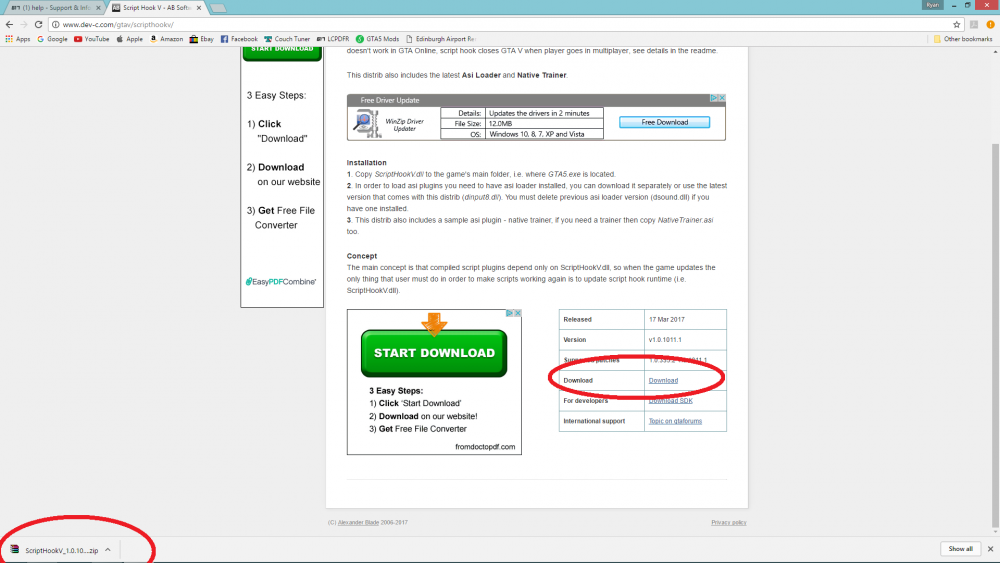Select the version value v1.0.1011.1
1000x563 pixels.
(665, 340)
